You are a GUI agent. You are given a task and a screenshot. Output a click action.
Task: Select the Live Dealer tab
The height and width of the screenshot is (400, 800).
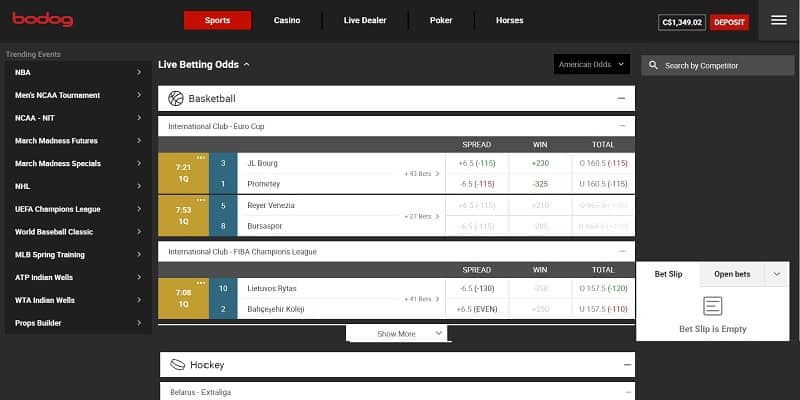point(365,20)
